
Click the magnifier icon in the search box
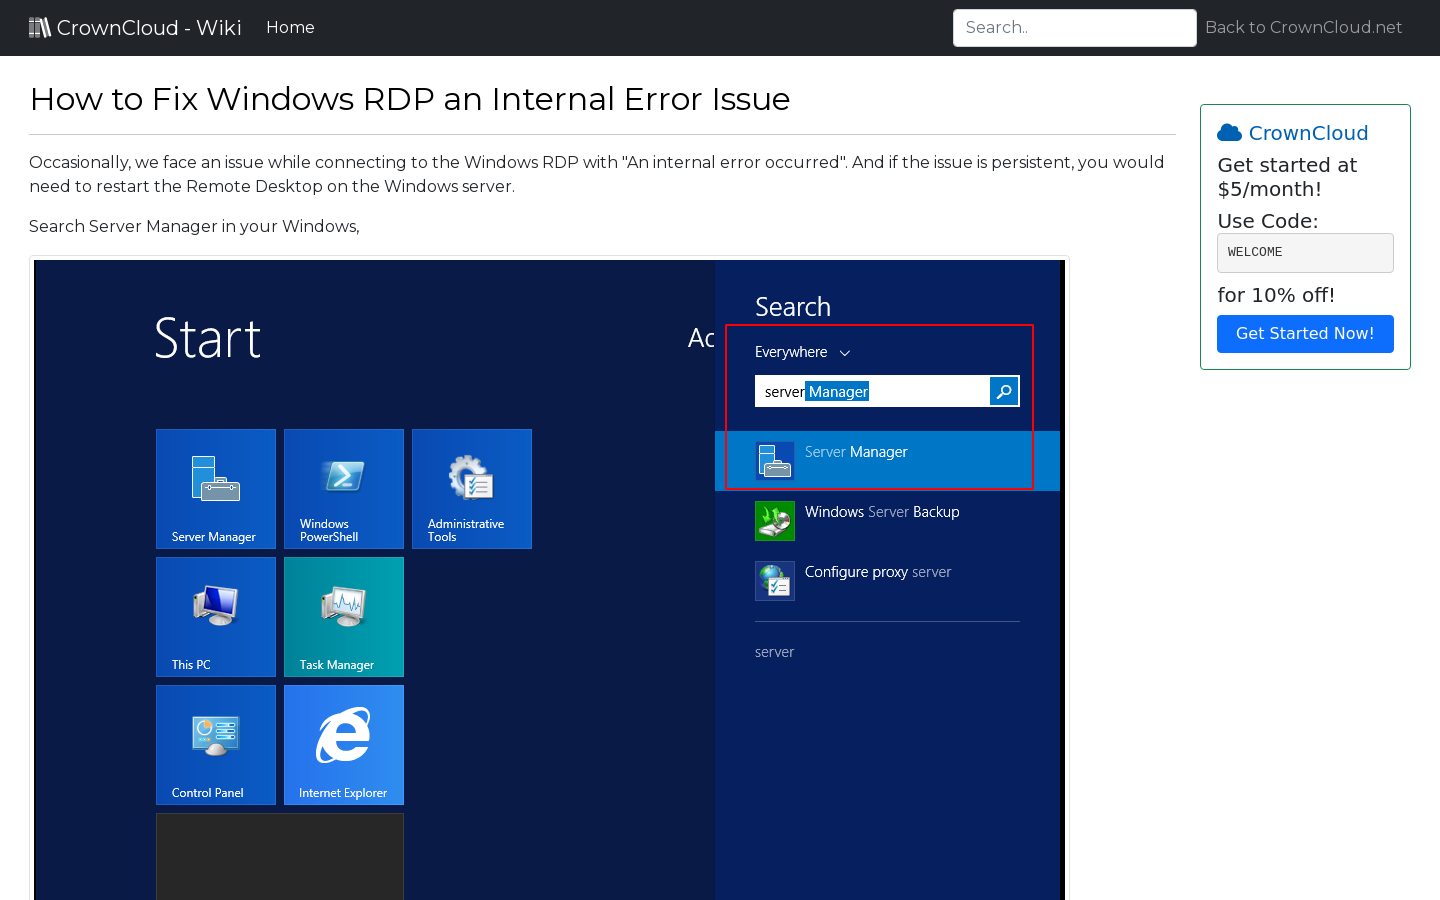tap(1003, 391)
